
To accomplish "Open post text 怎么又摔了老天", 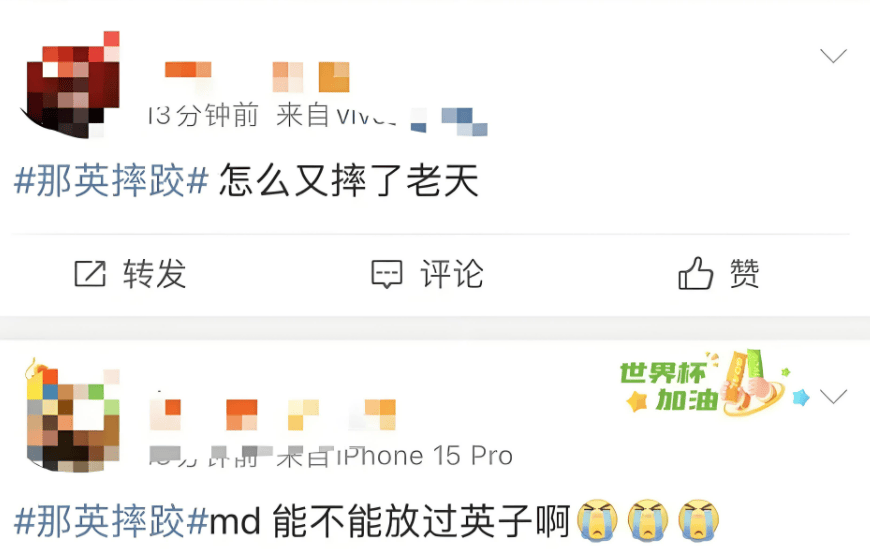I will coord(349,180).
